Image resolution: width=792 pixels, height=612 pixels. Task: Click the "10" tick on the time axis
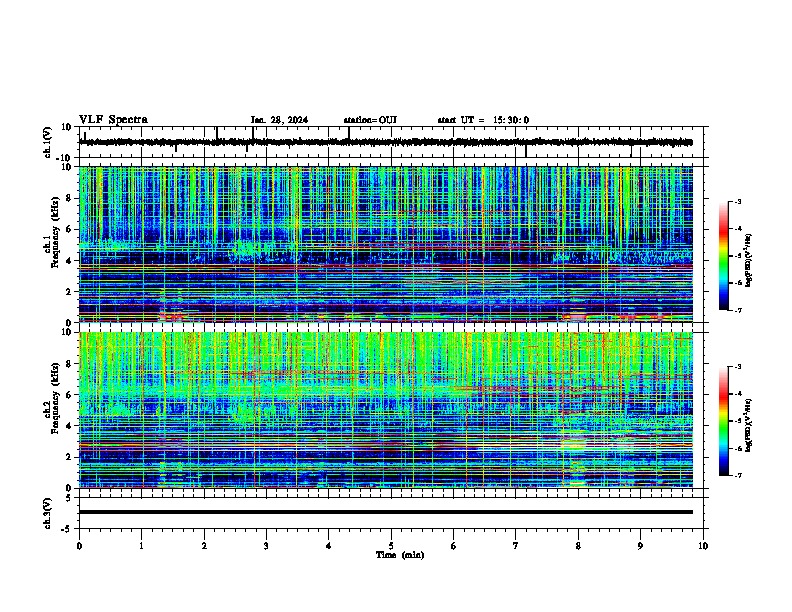(x=703, y=546)
